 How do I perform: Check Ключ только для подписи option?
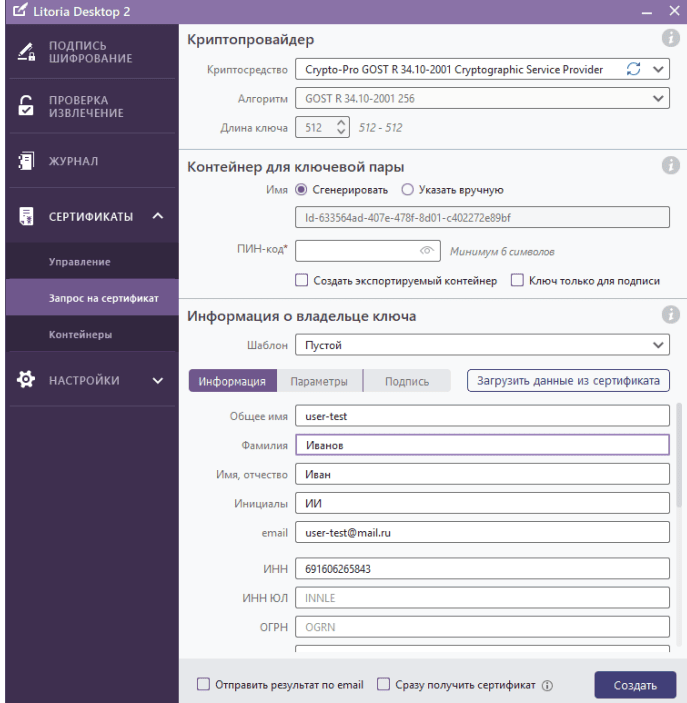tap(517, 281)
